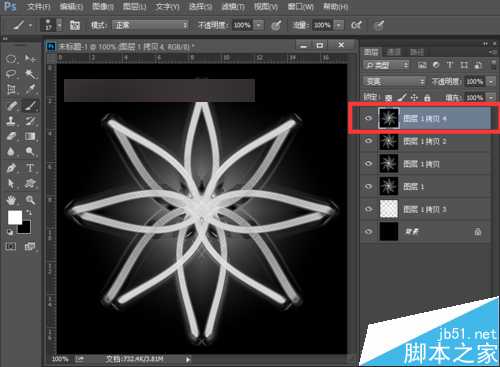
Task: Hide the top selected layer copy 4
Action: click(368, 118)
